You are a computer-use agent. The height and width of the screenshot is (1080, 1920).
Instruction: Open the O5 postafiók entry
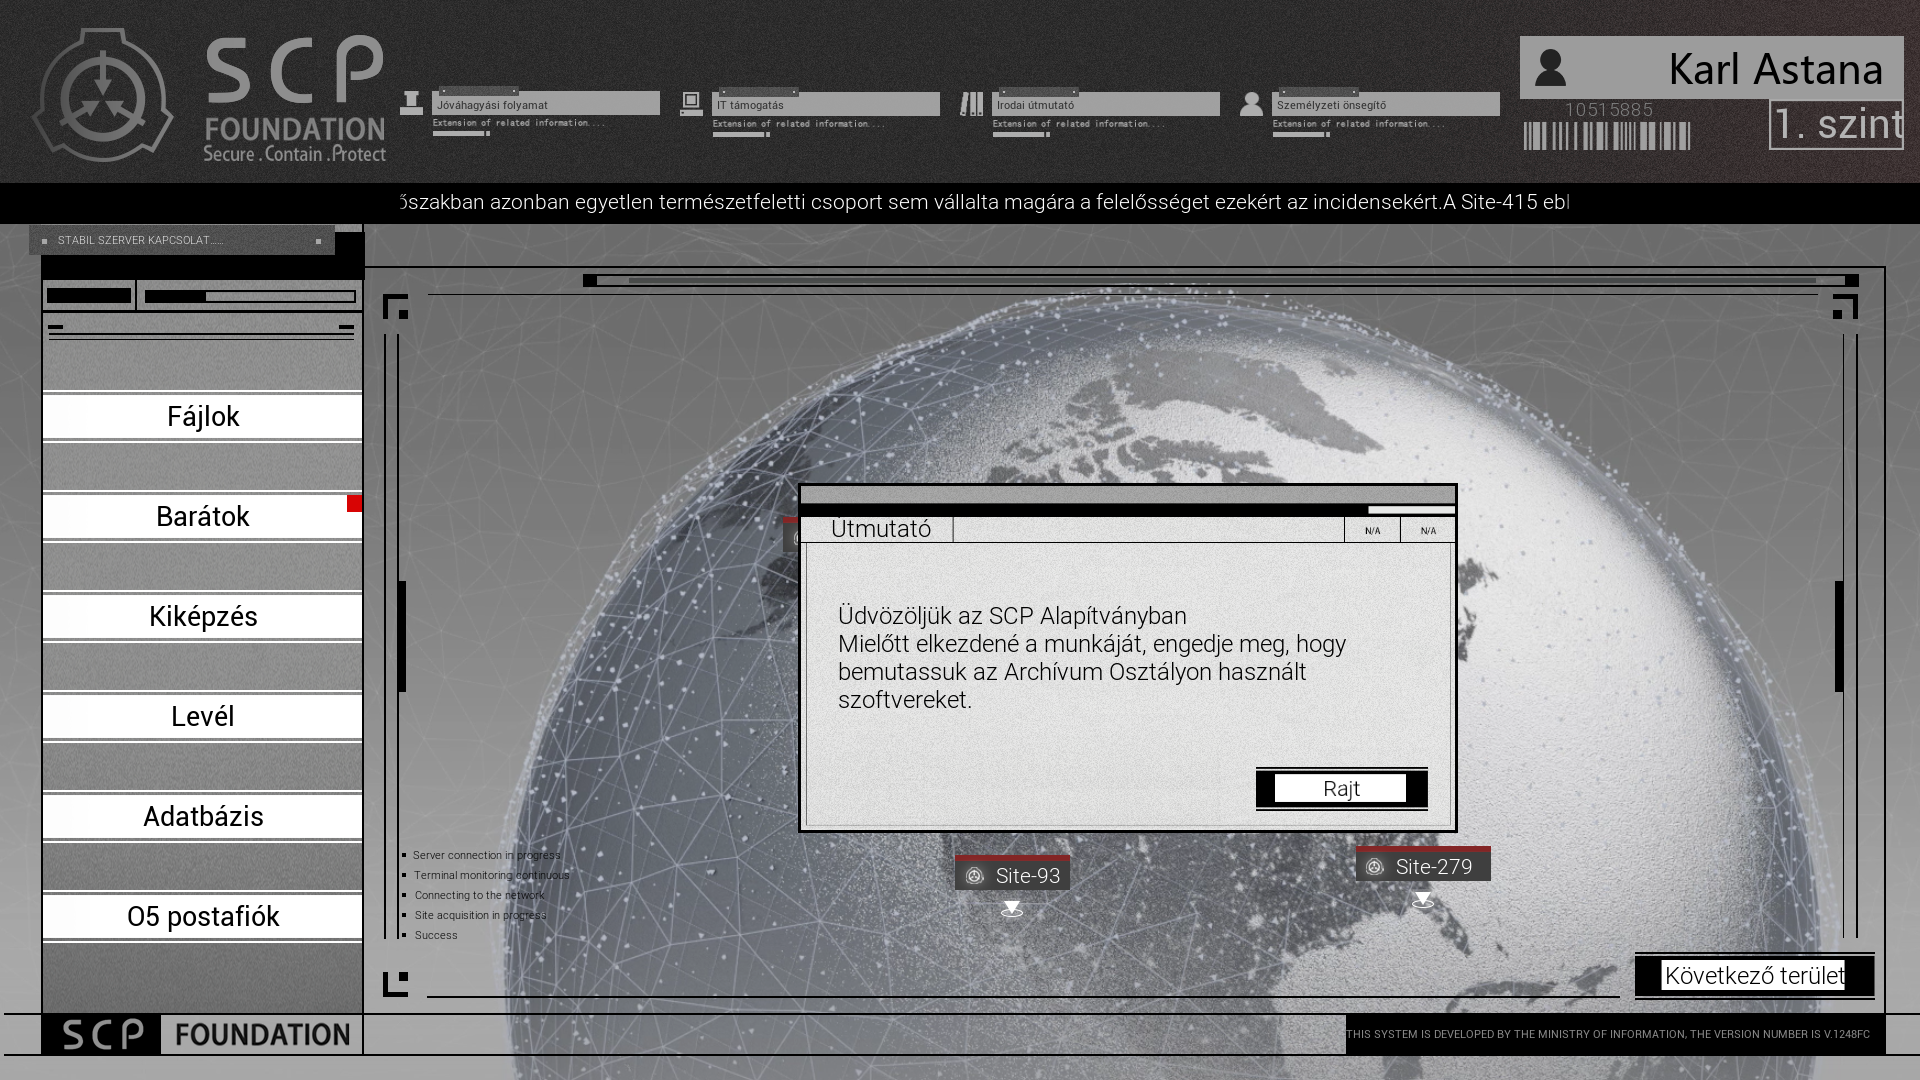(x=203, y=916)
